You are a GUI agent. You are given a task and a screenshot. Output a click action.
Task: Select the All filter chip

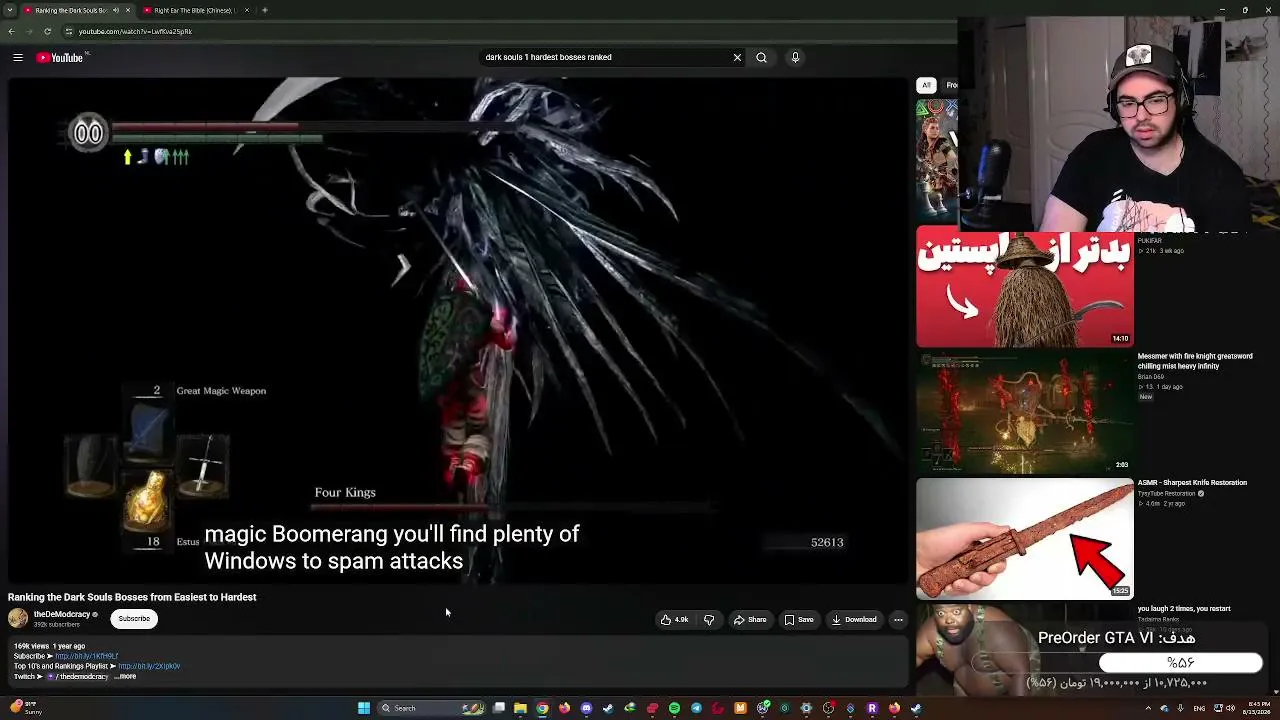coord(926,85)
